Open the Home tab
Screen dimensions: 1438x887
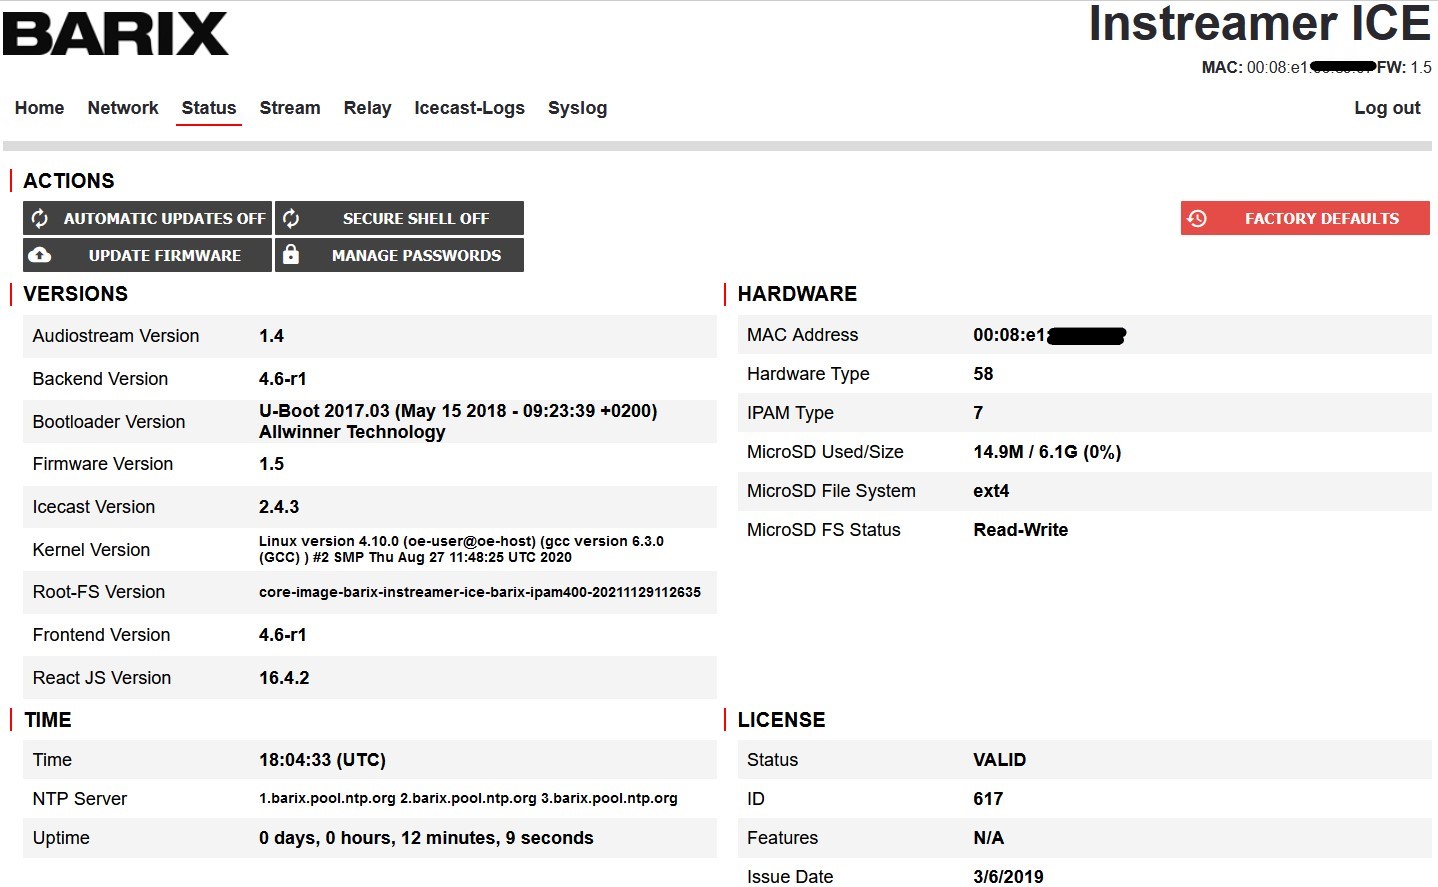(39, 108)
